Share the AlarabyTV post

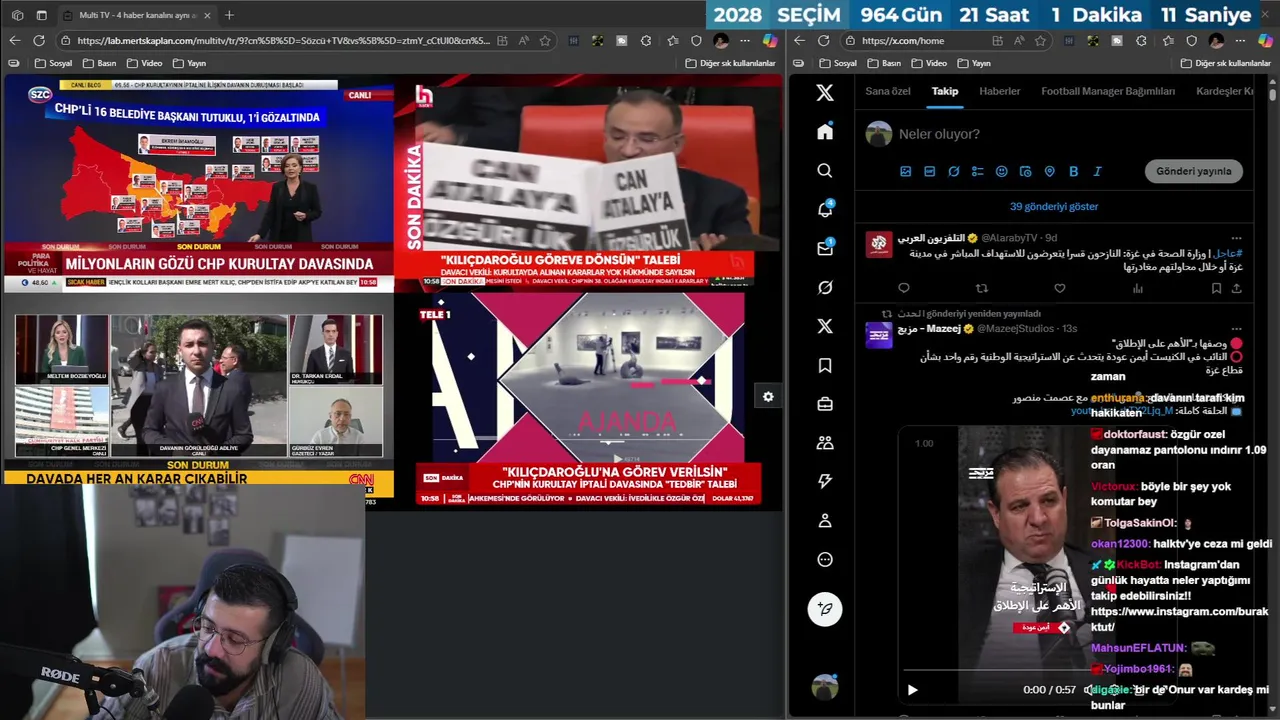click(x=1236, y=288)
